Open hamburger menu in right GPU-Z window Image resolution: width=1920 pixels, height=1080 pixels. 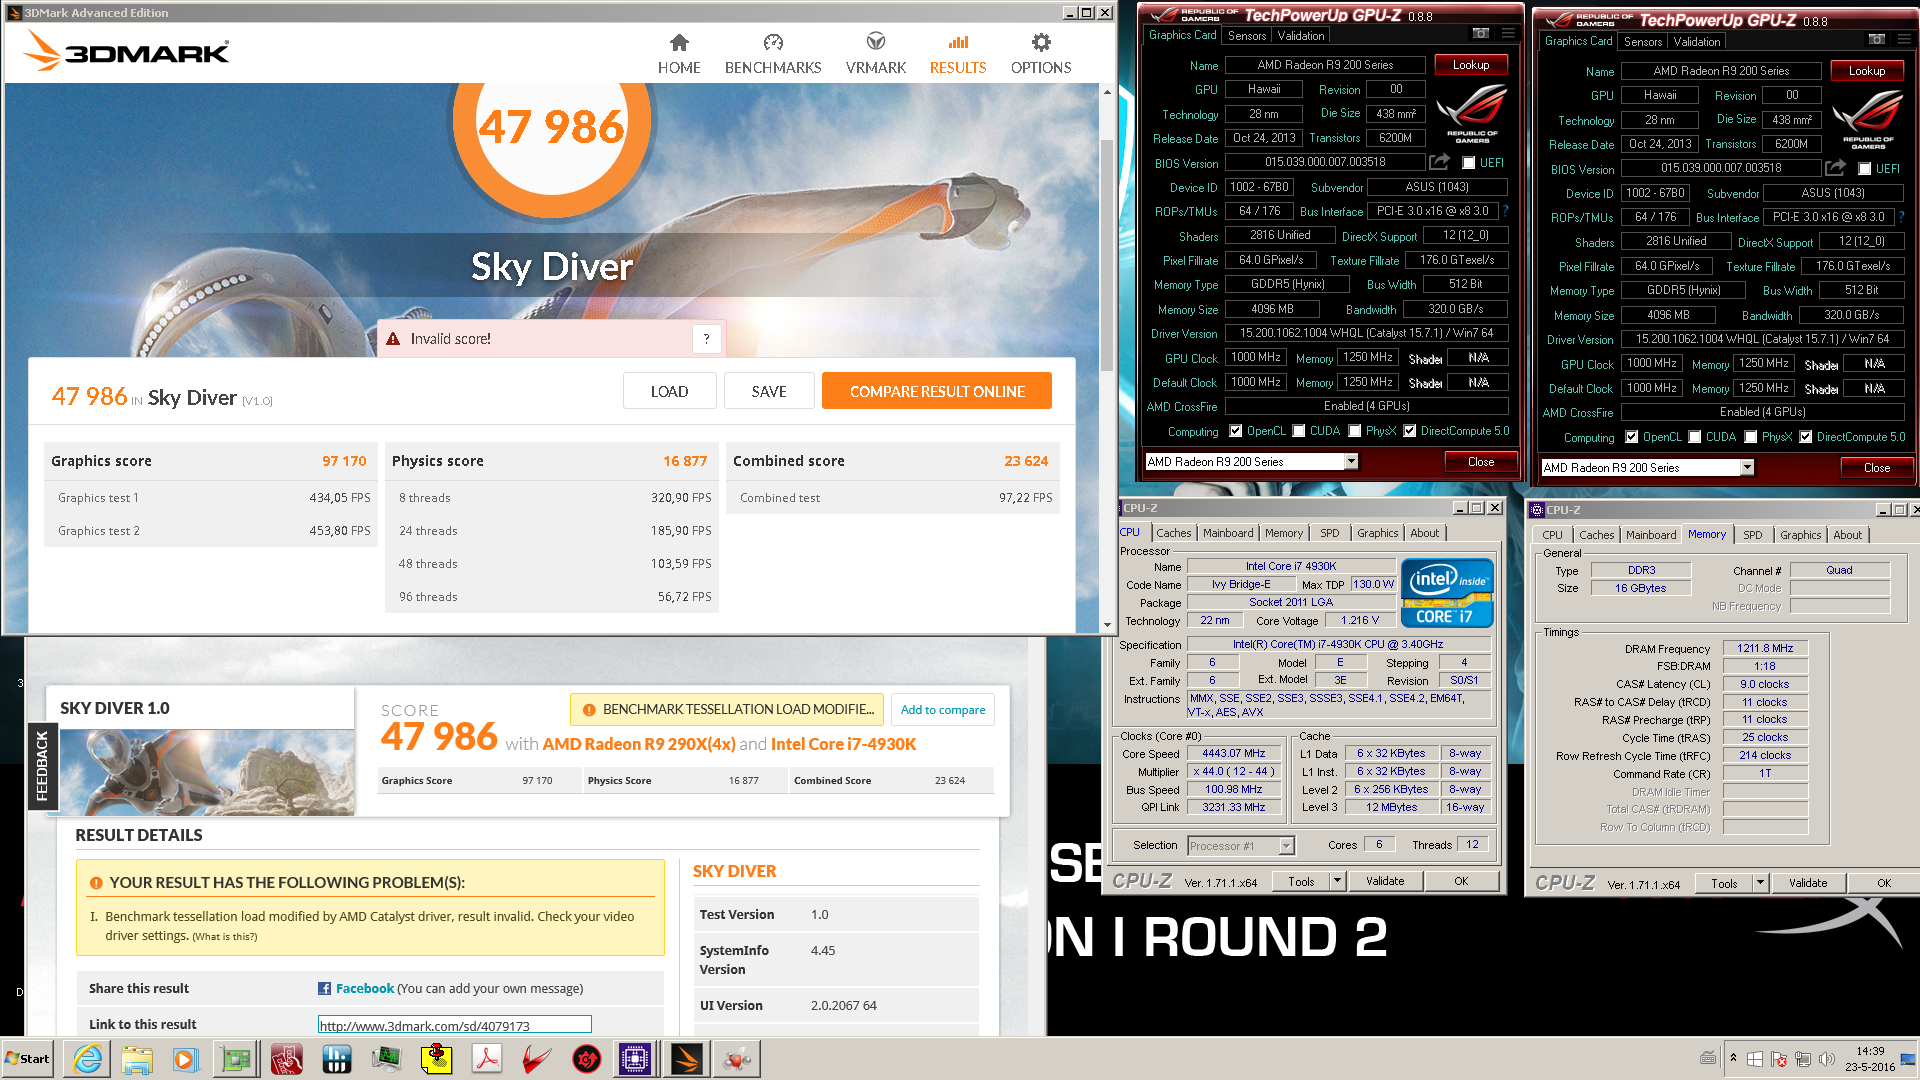[x=1904, y=40]
